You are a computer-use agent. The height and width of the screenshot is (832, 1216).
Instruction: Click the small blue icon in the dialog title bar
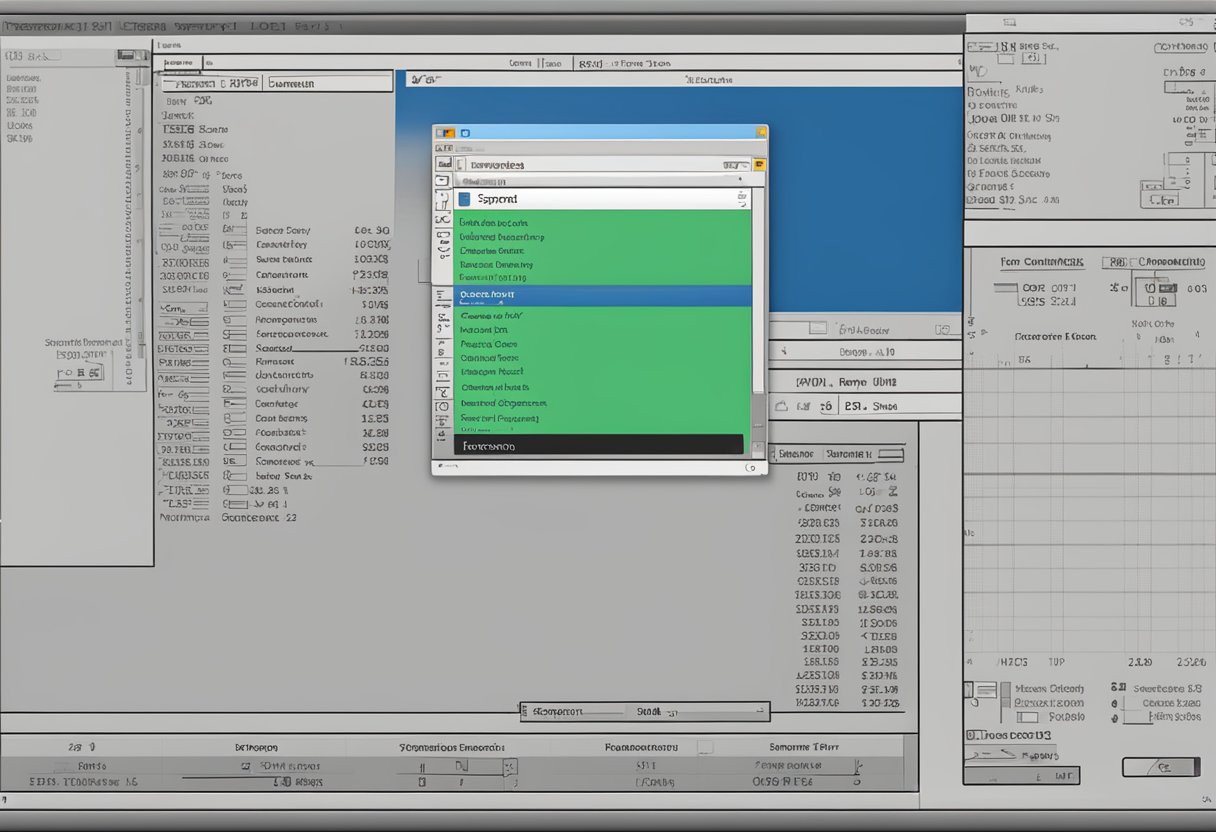tap(465, 132)
